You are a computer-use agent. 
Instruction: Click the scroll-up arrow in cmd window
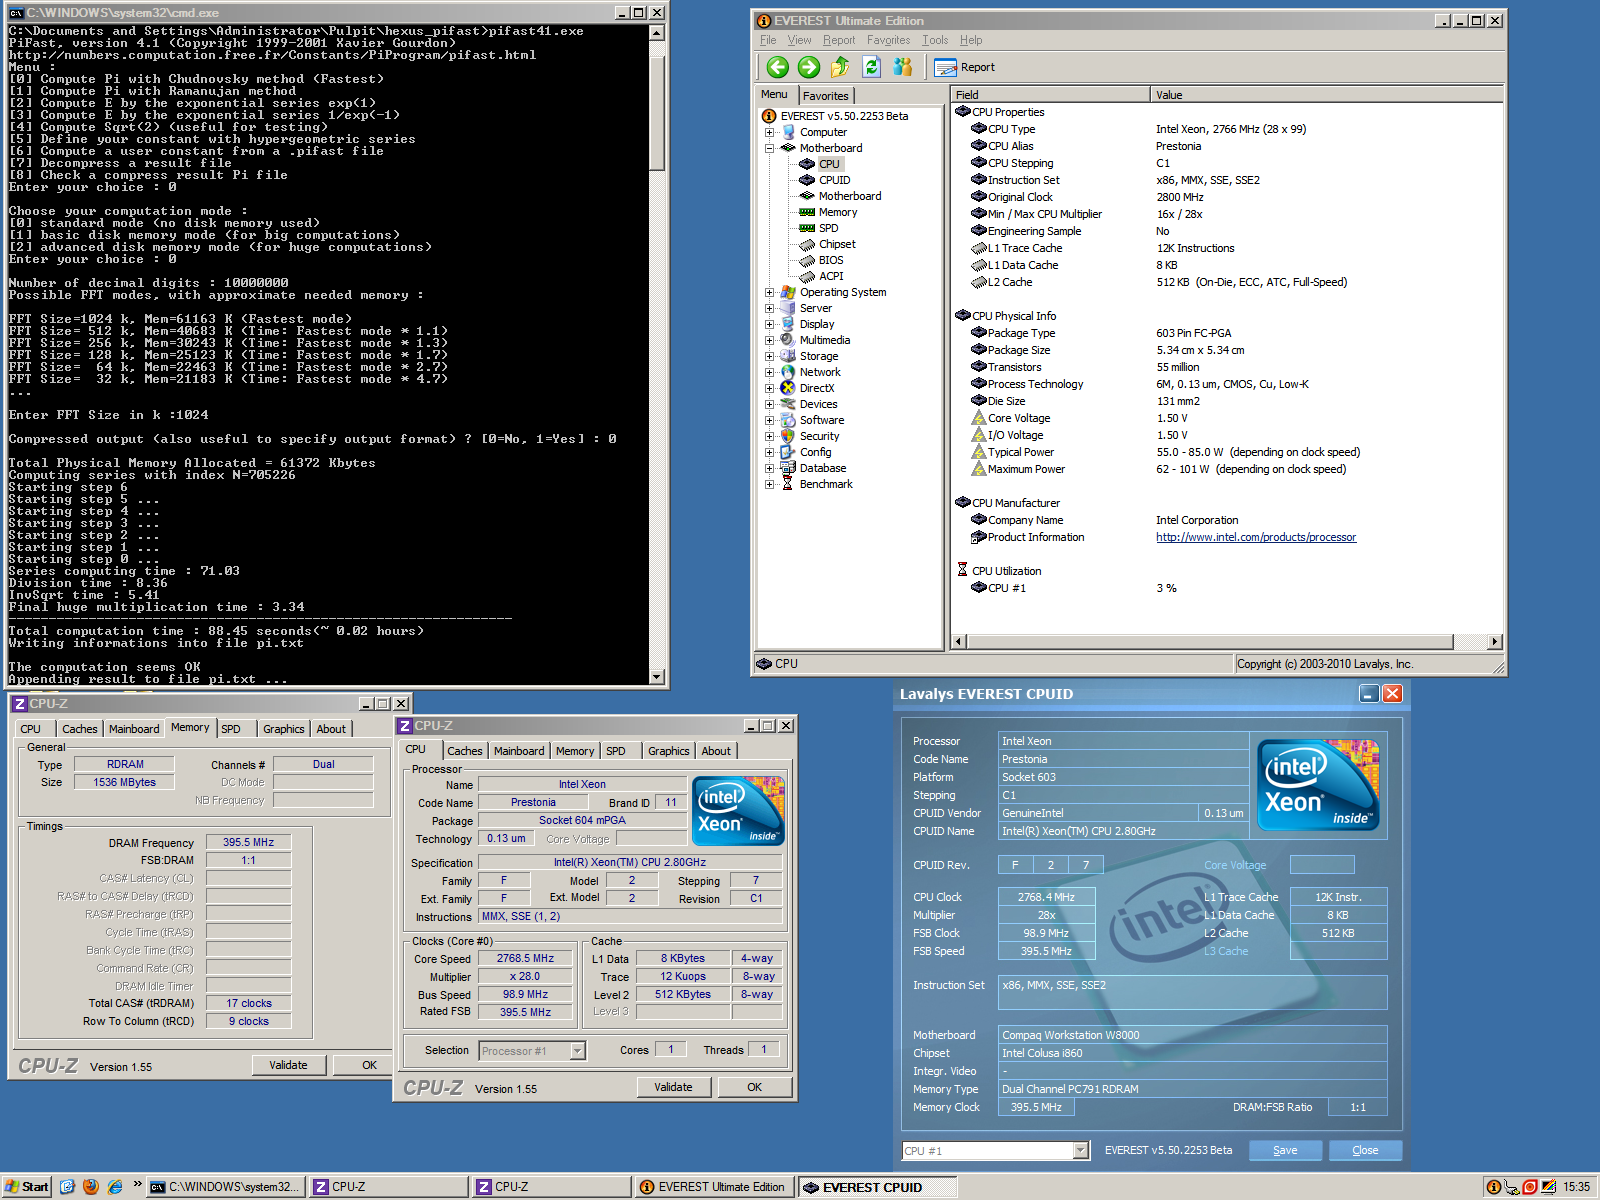(x=657, y=33)
